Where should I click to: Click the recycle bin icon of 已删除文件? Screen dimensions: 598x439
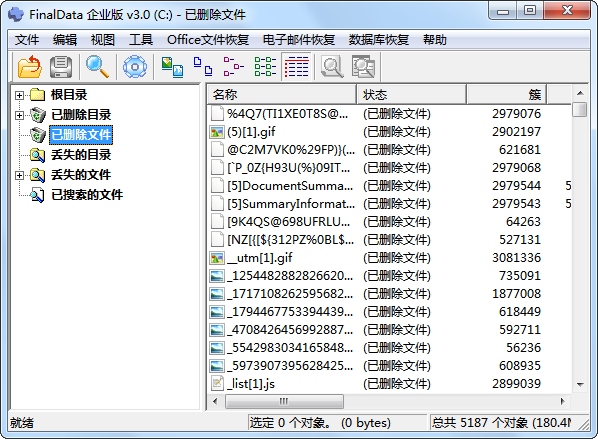click(x=38, y=135)
